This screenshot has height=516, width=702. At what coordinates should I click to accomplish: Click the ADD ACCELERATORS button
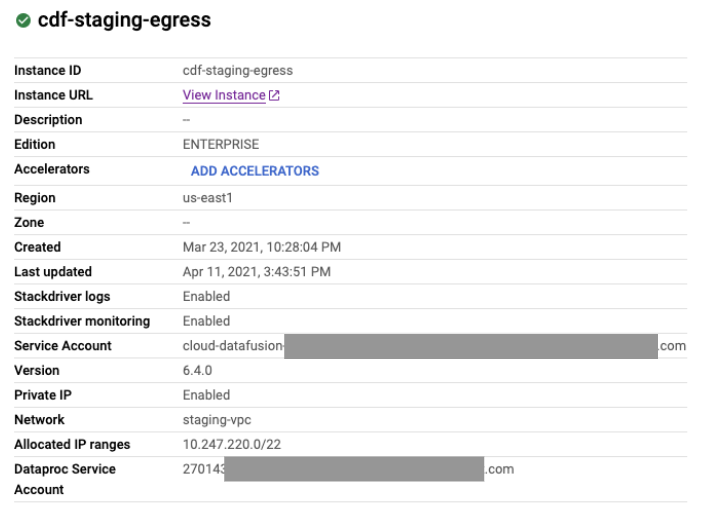pos(254,171)
